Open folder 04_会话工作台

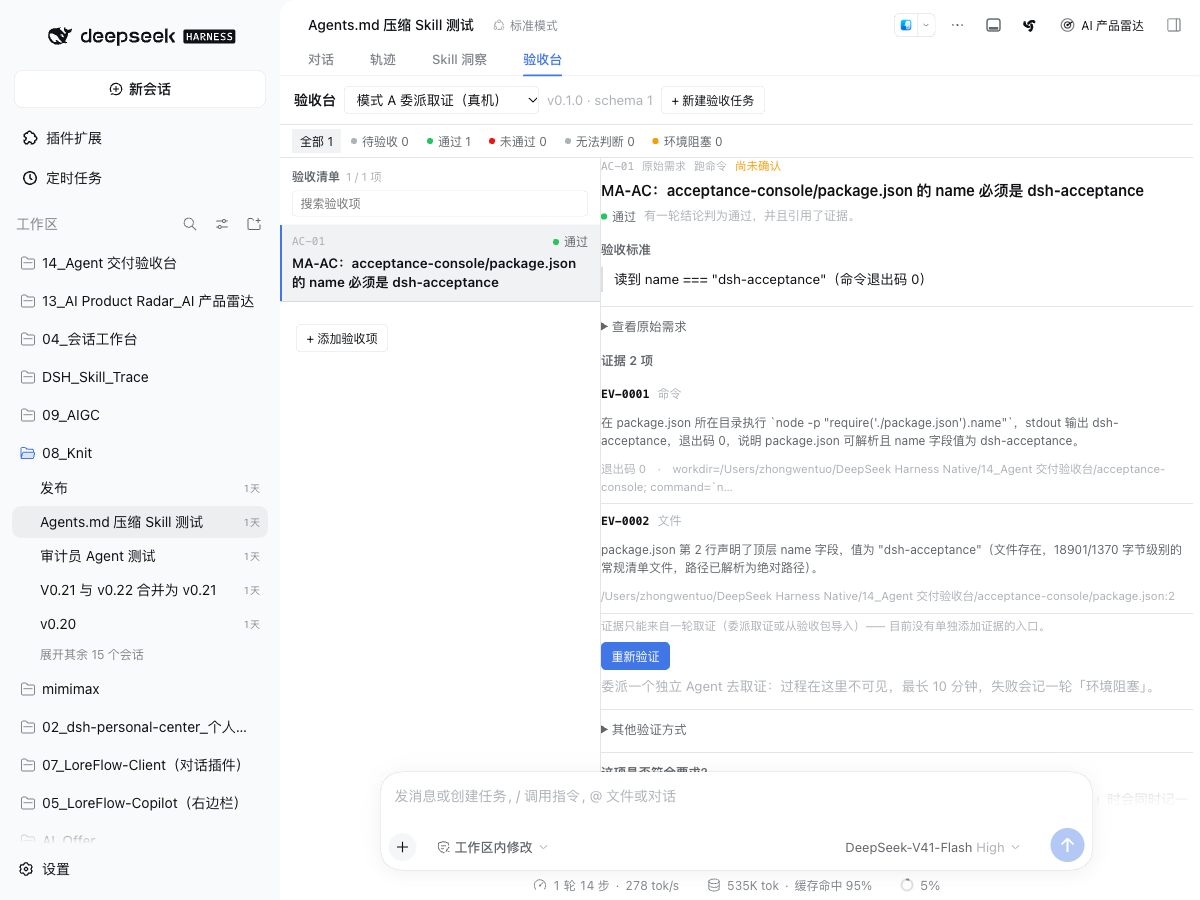pos(140,339)
